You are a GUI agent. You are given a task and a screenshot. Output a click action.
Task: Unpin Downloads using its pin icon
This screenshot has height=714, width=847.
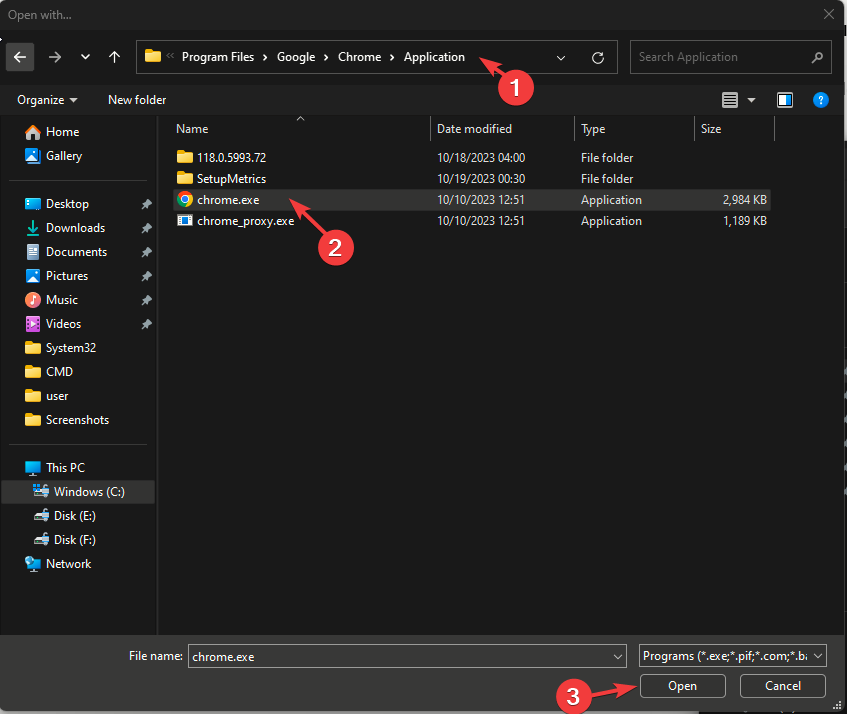[146, 228]
